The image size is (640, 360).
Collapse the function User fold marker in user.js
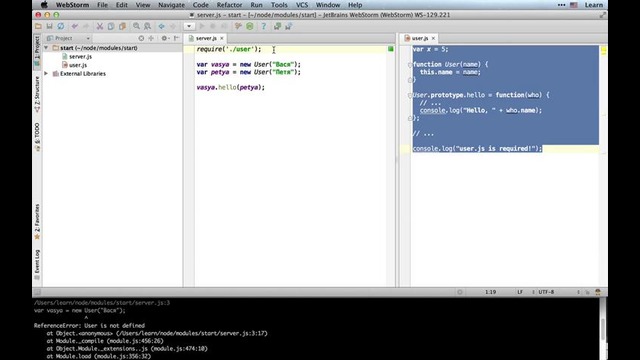click(x=410, y=64)
